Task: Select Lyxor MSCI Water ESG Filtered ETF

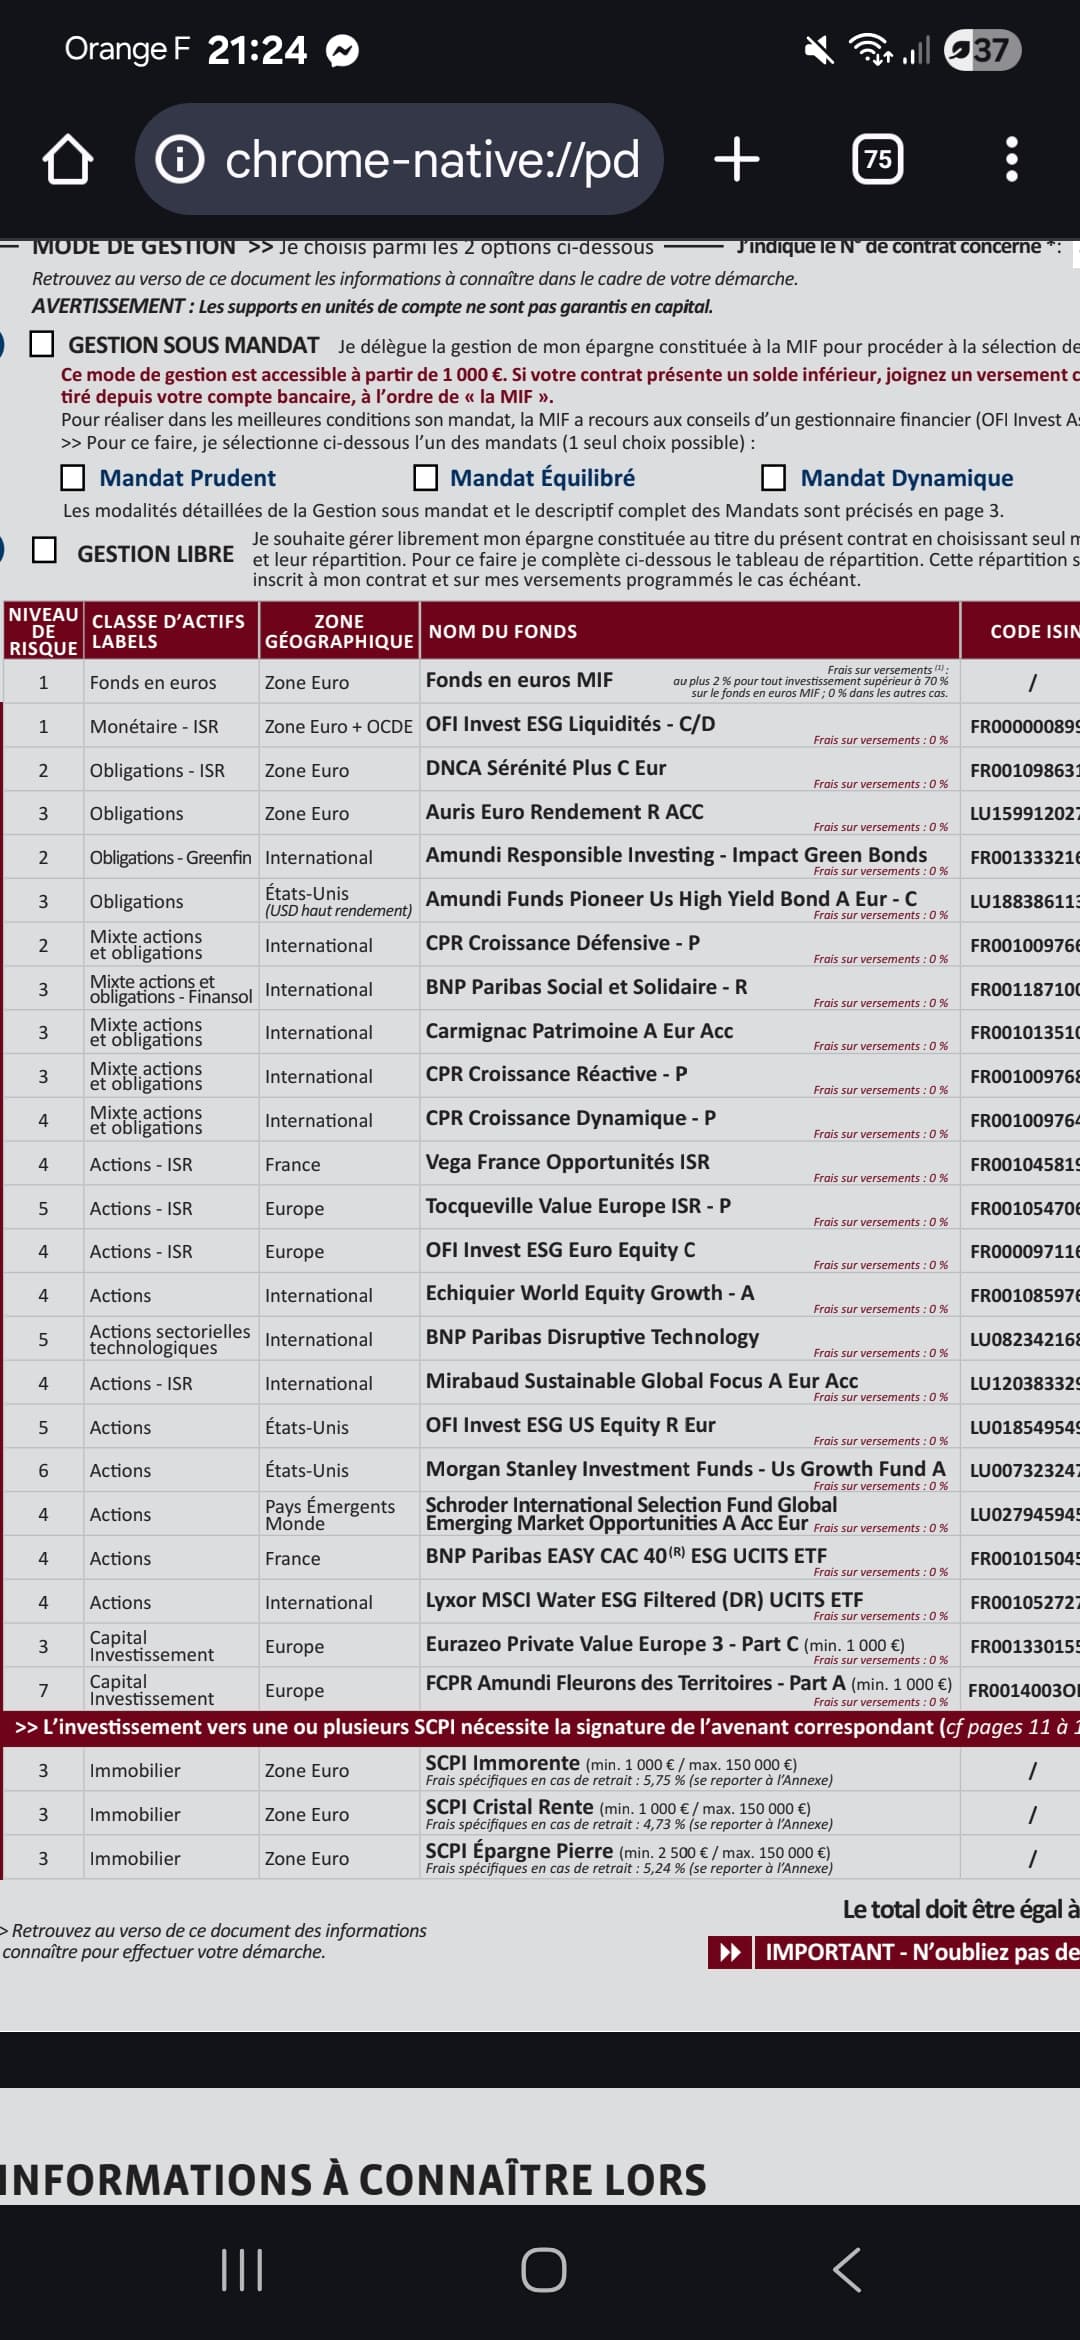Action: coord(645,1599)
